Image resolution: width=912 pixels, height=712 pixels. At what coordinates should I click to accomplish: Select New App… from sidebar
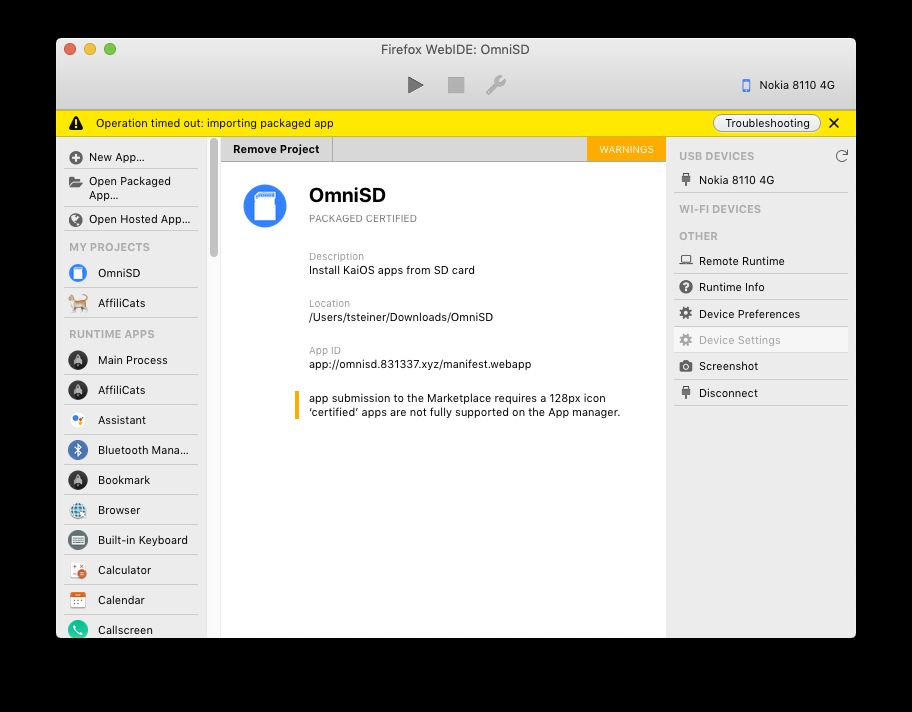116,157
